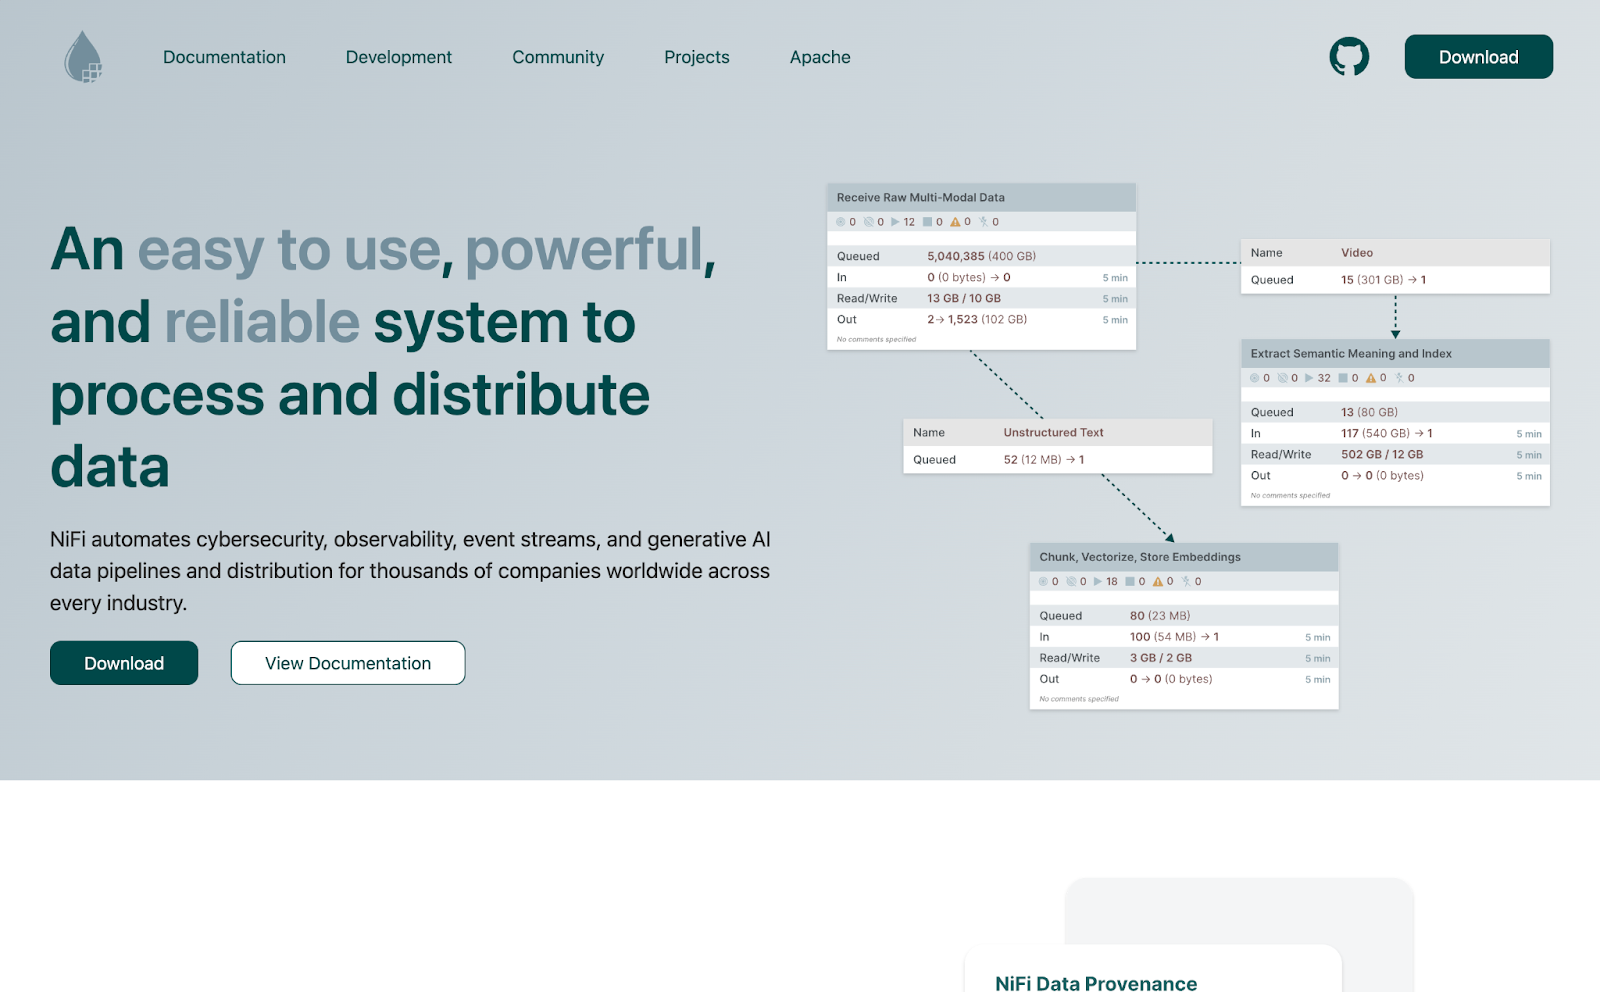
Task: Click the 'Unstructured Text' connection name
Action: (x=1054, y=433)
